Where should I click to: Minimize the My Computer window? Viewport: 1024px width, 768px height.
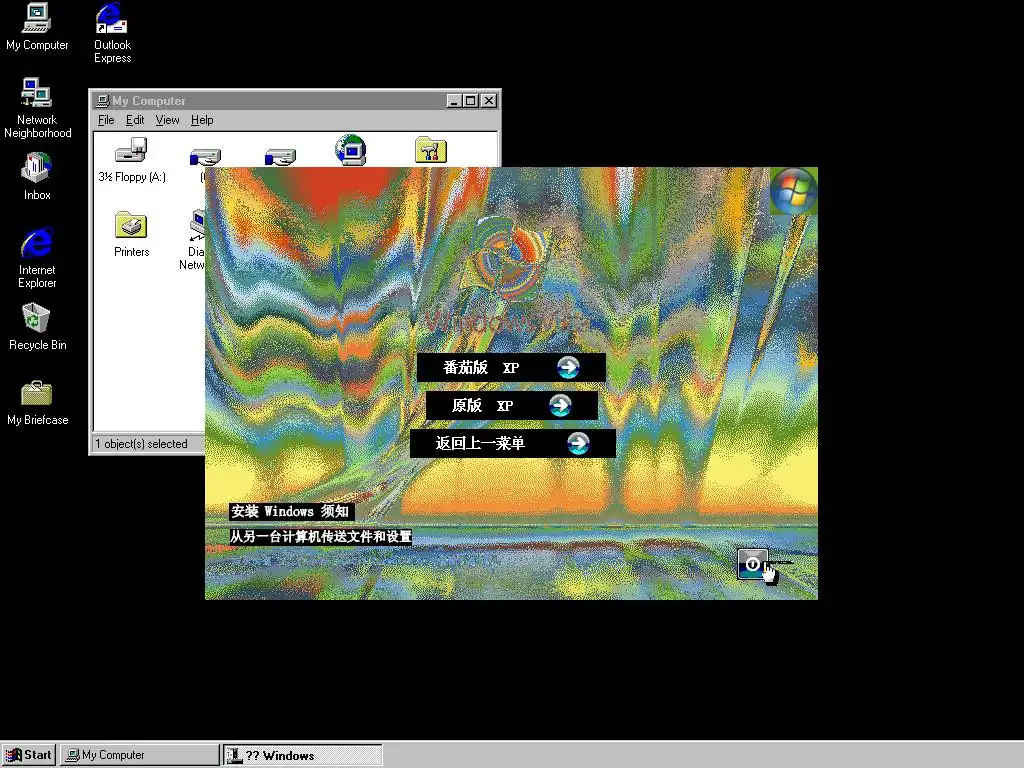[x=454, y=101]
